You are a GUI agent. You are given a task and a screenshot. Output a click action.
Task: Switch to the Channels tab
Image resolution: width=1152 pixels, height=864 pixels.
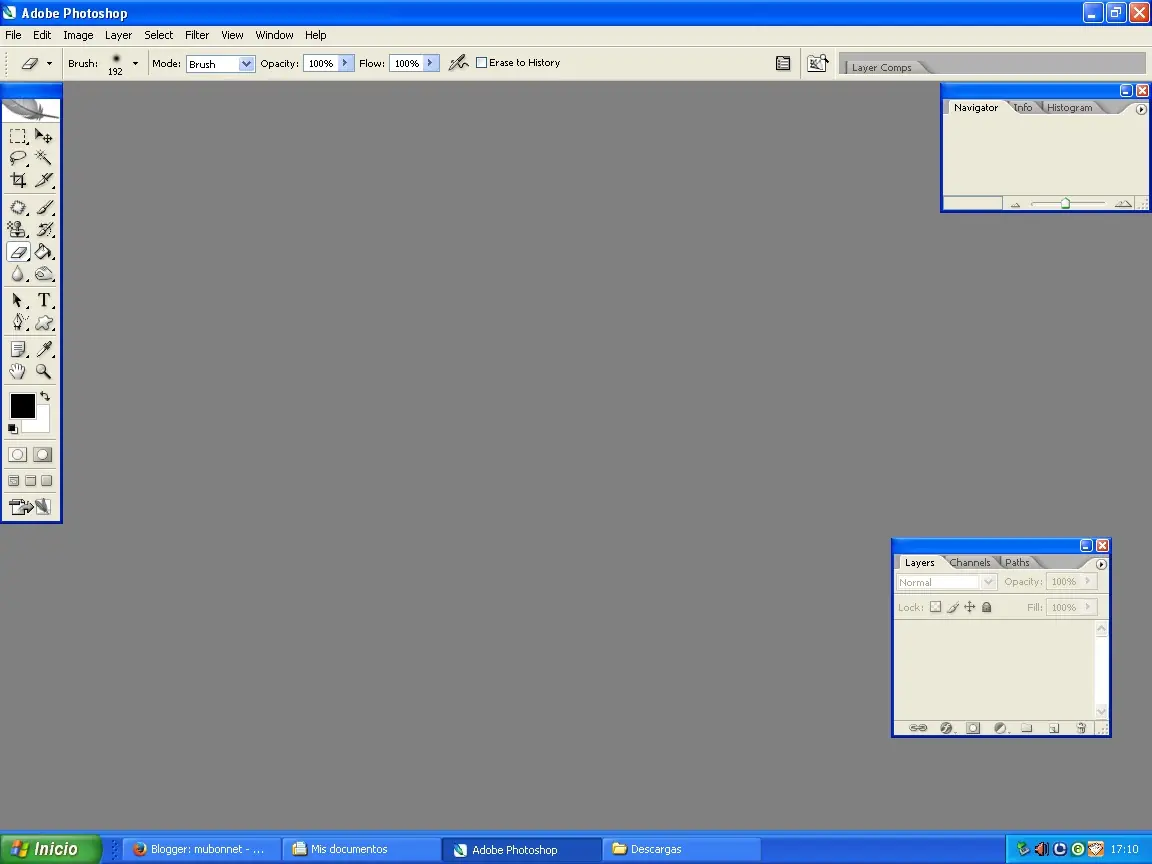969,562
